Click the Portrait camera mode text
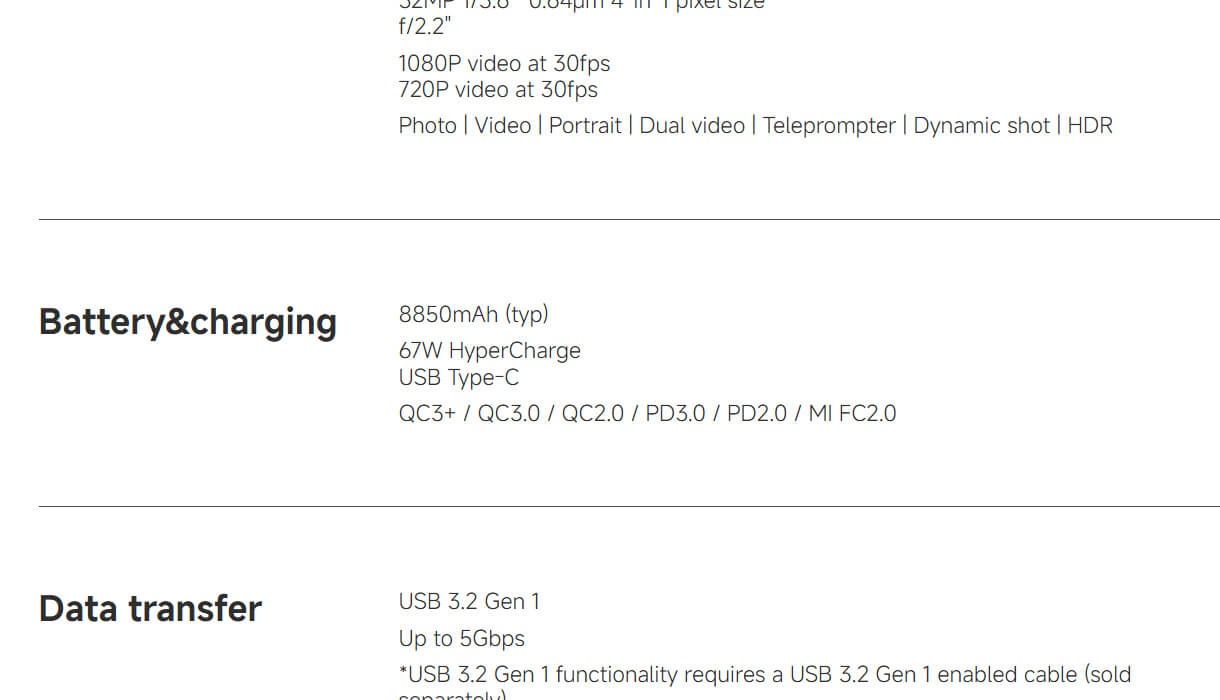This screenshot has width=1220, height=700. click(x=585, y=125)
